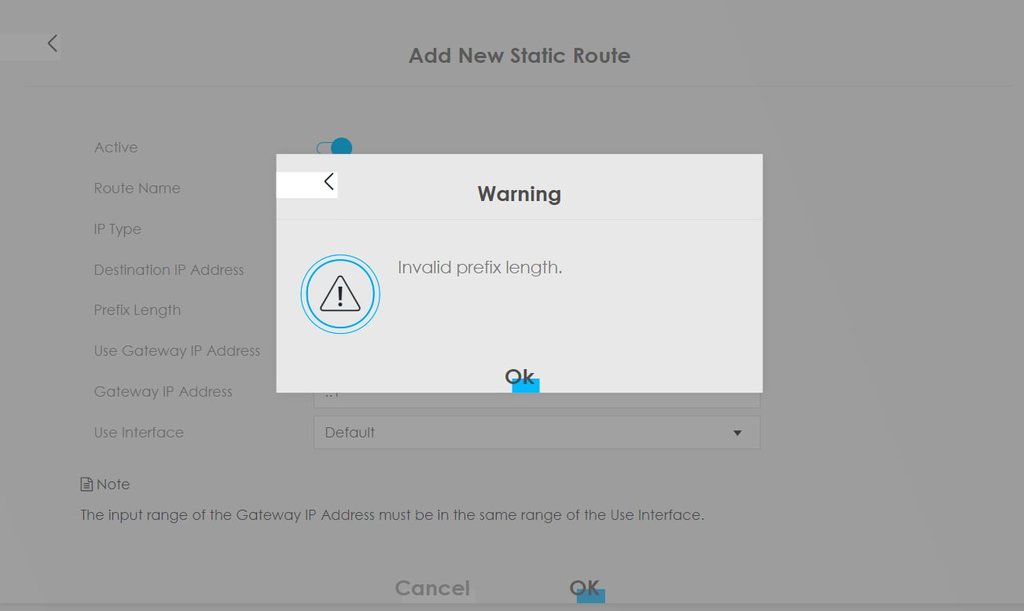Viewport: 1024px width, 611px height.
Task: Confirm static route with bottom OK
Action: pos(584,588)
